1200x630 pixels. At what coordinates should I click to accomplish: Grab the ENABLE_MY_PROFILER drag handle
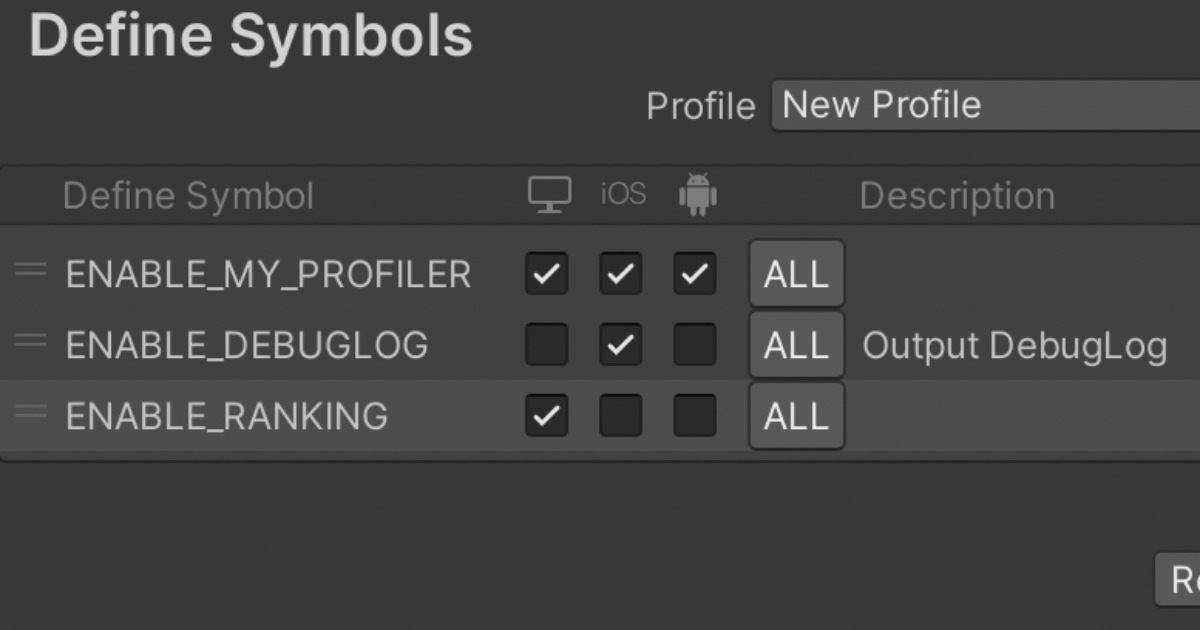31,270
